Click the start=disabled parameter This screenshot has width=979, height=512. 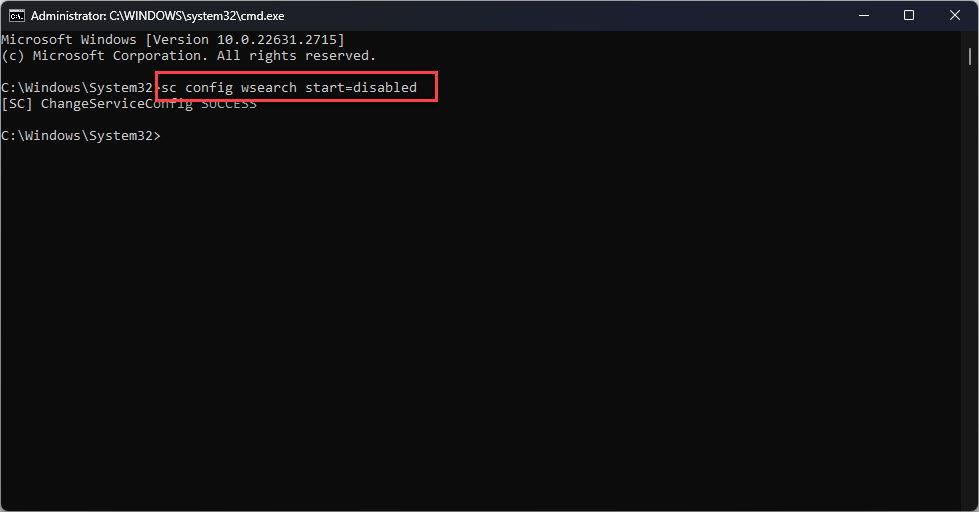[x=361, y=87]
